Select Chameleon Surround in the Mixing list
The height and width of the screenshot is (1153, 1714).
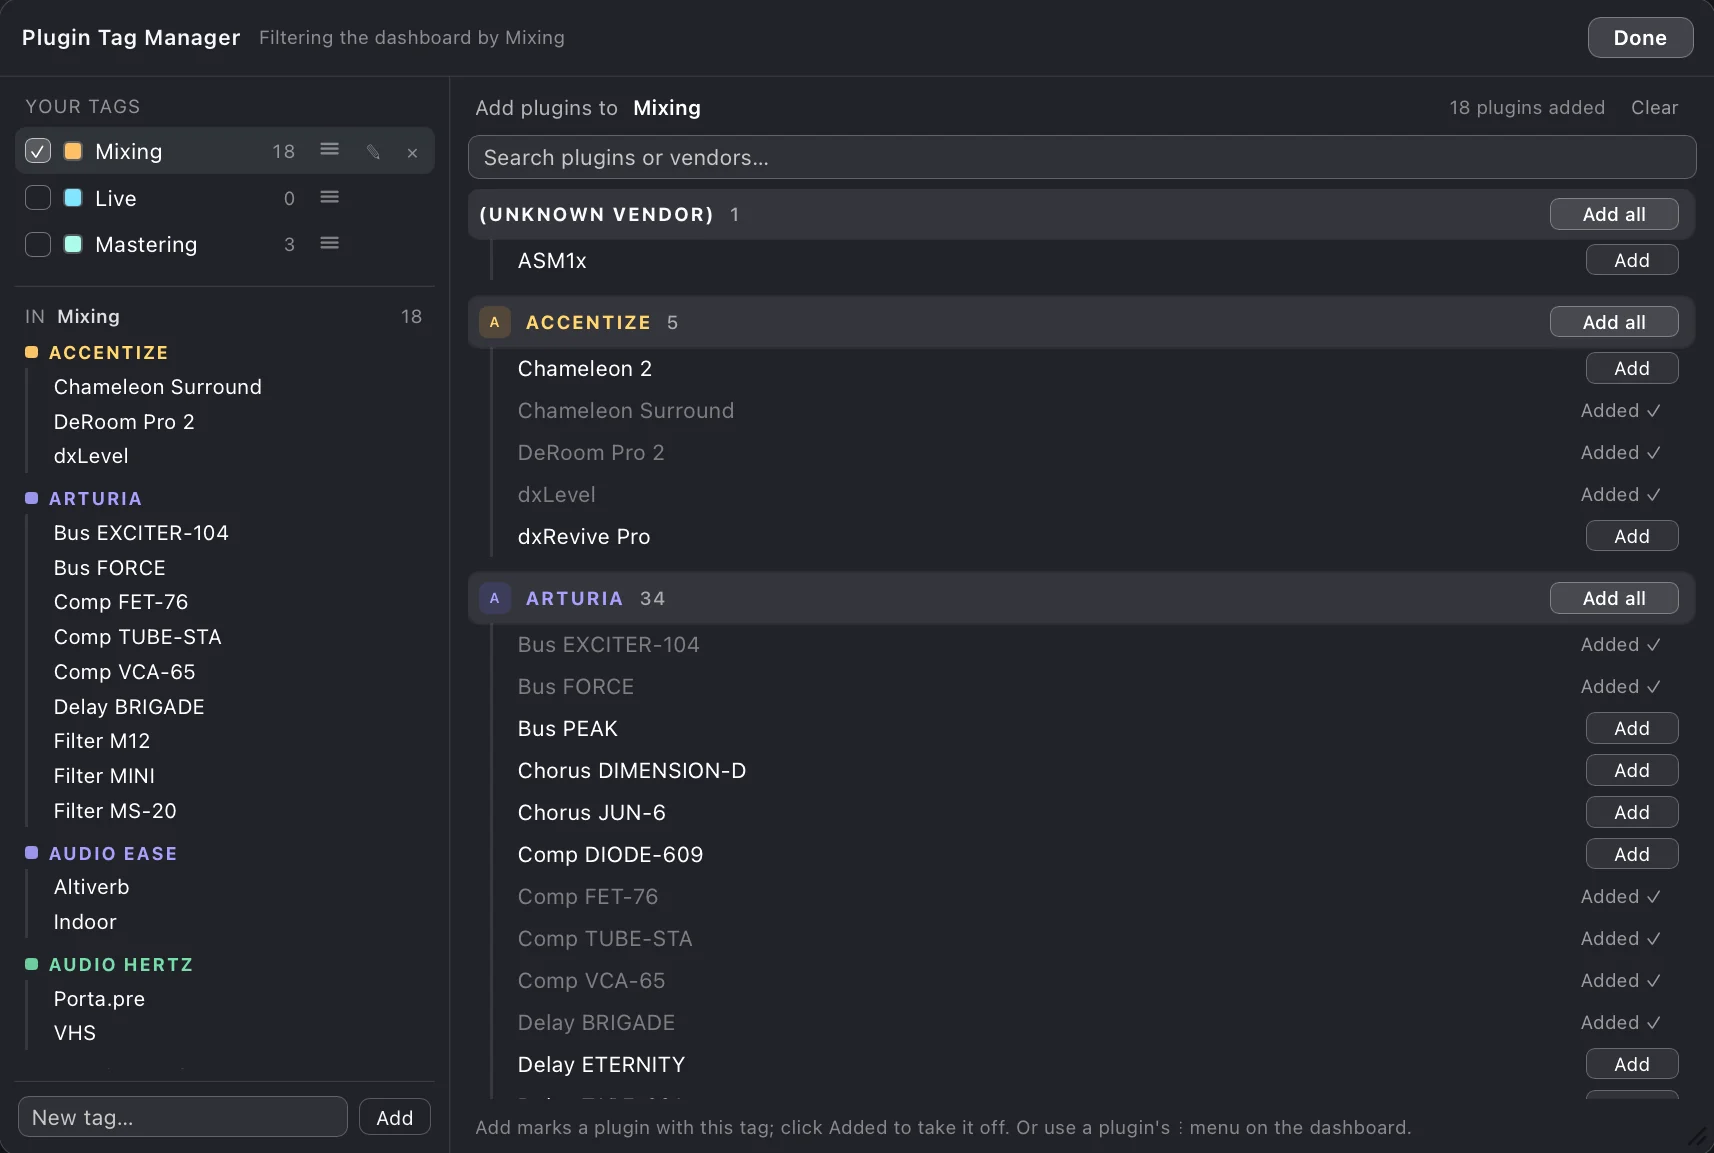click(x=158, y=387)
